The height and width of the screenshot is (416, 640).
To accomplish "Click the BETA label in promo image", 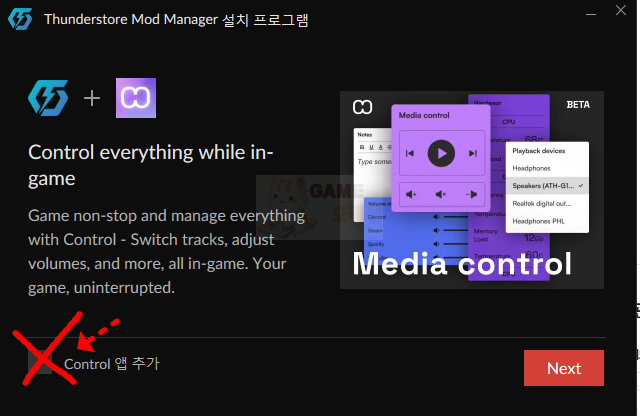I will pyautogui.click(x=578, y=105).
